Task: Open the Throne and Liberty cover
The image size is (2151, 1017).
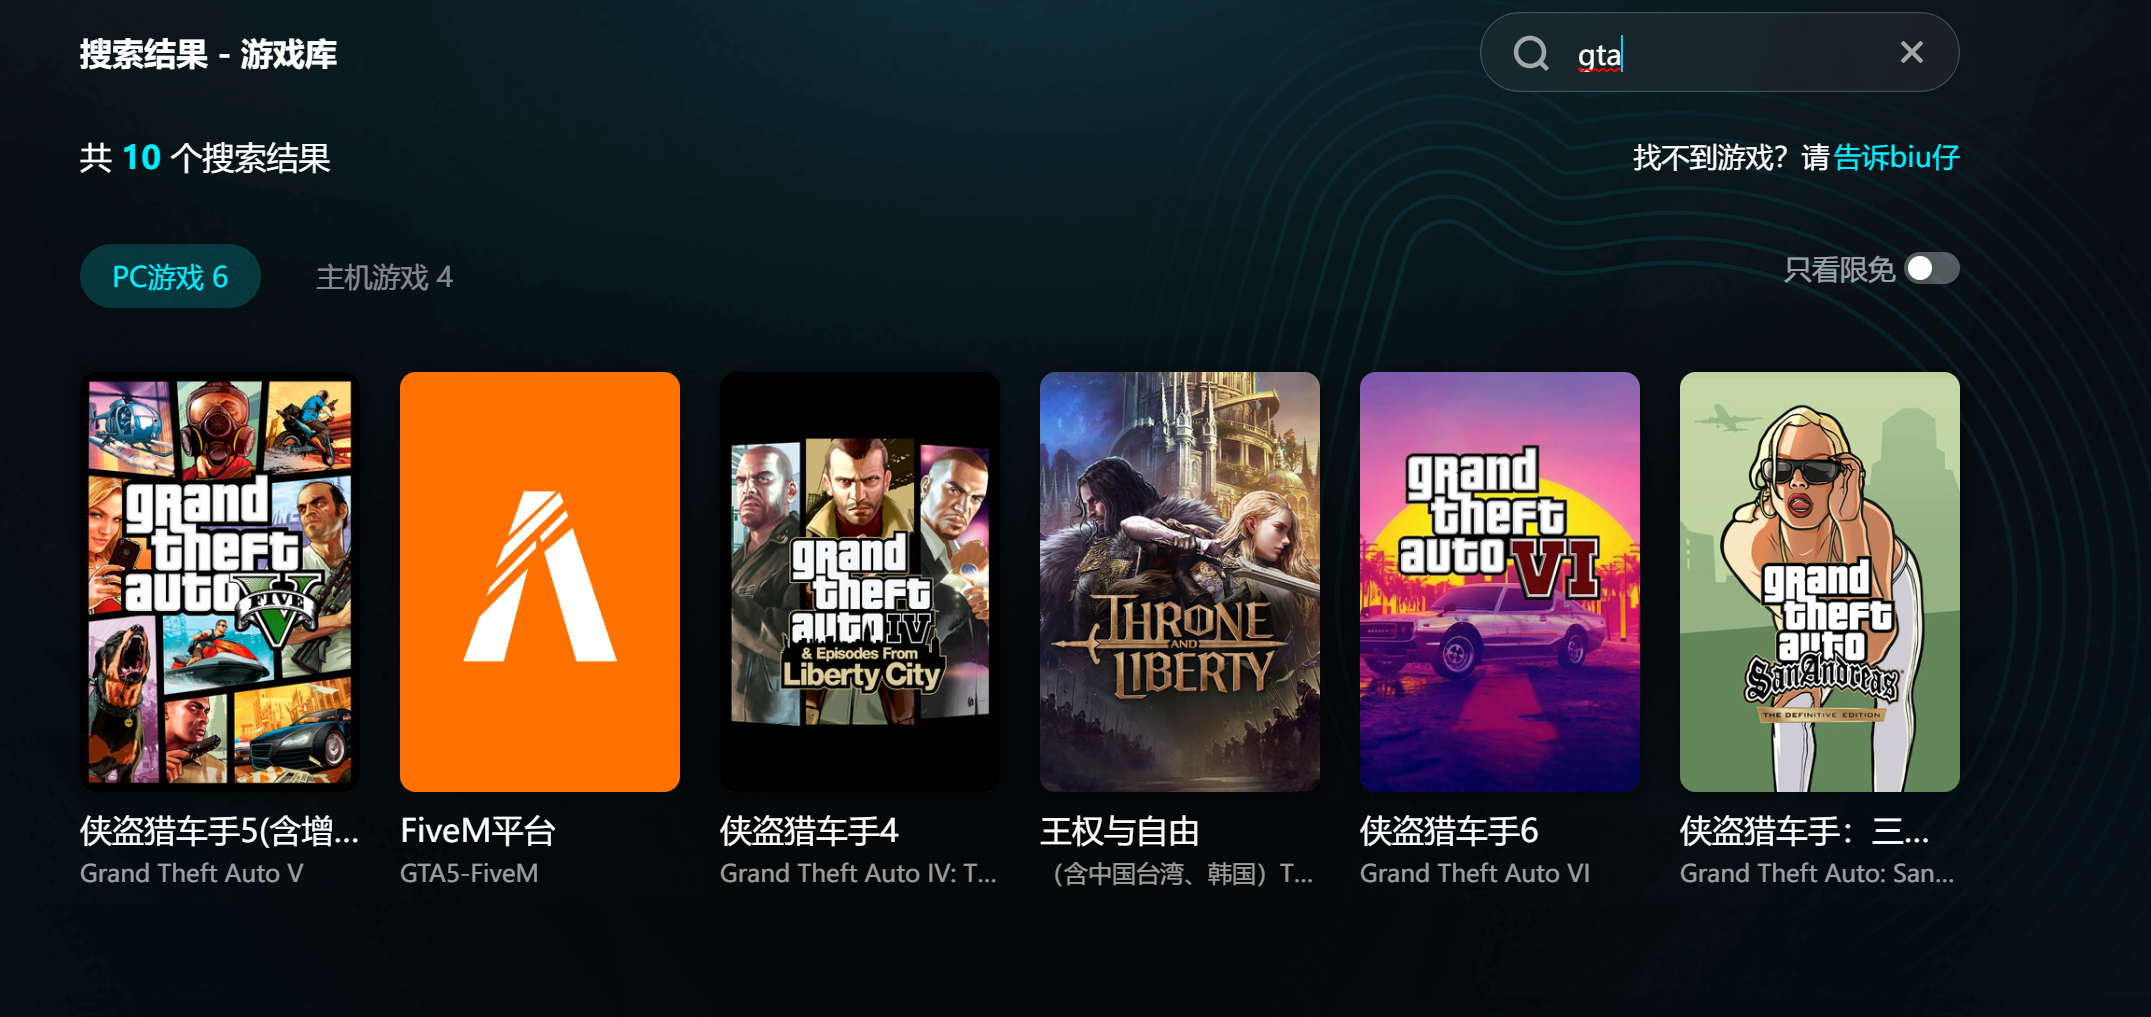Action: click(x=1180, y=582)
